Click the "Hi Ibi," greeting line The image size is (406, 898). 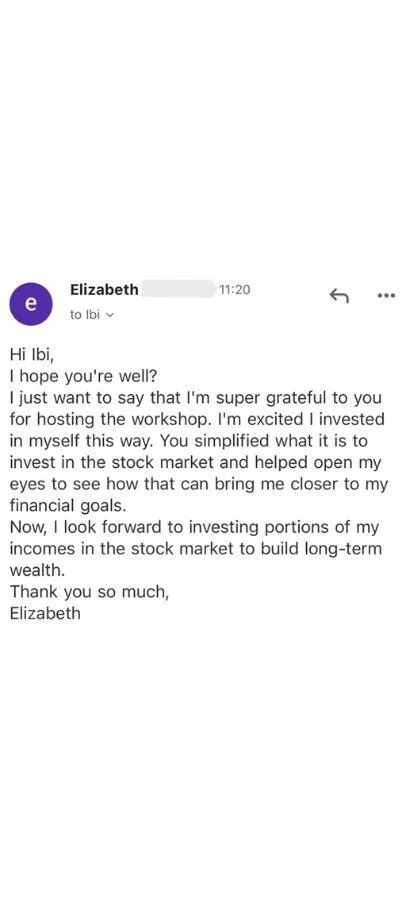coord(31,355)
